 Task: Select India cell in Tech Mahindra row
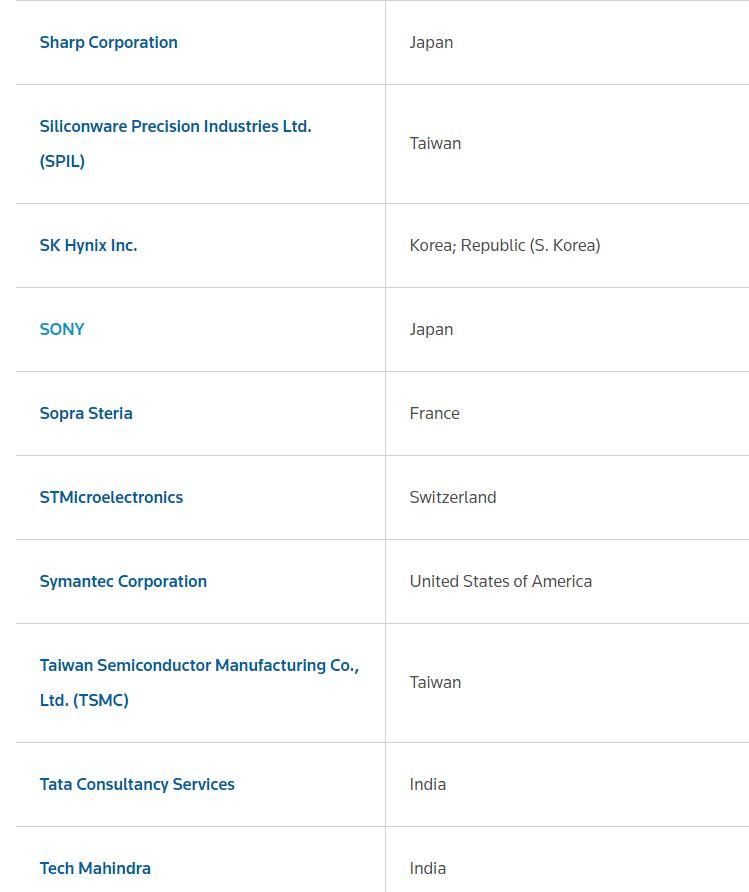pos(427,868)
